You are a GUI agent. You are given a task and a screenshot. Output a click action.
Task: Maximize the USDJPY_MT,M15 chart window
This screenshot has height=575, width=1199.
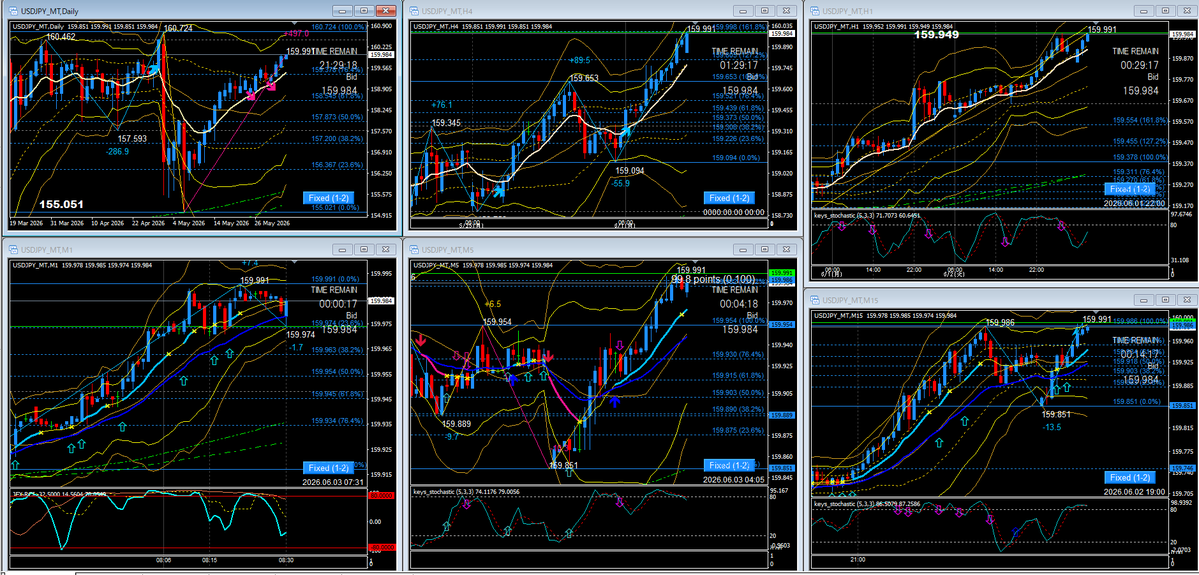1165,299
